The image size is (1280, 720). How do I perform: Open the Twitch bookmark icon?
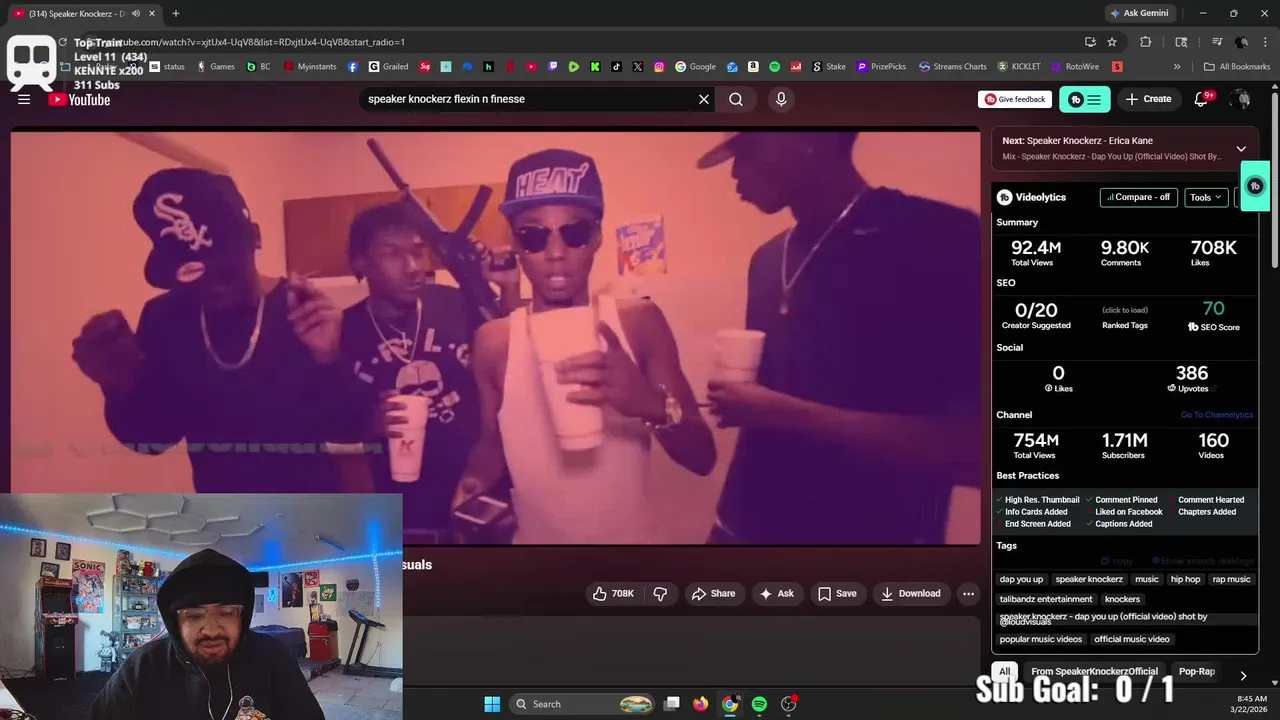[553, 67]
